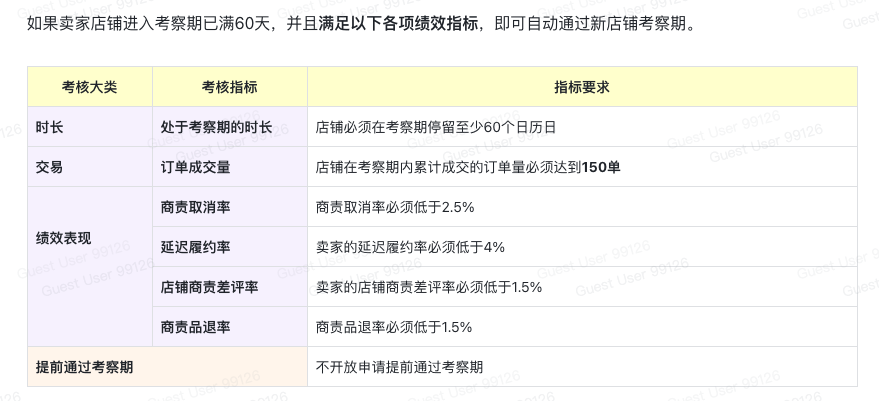This screenshot has height=401, width=879.
Task: Click the 延迟履约率必须低于4% requirement
Action: click(x=410, y=247)
